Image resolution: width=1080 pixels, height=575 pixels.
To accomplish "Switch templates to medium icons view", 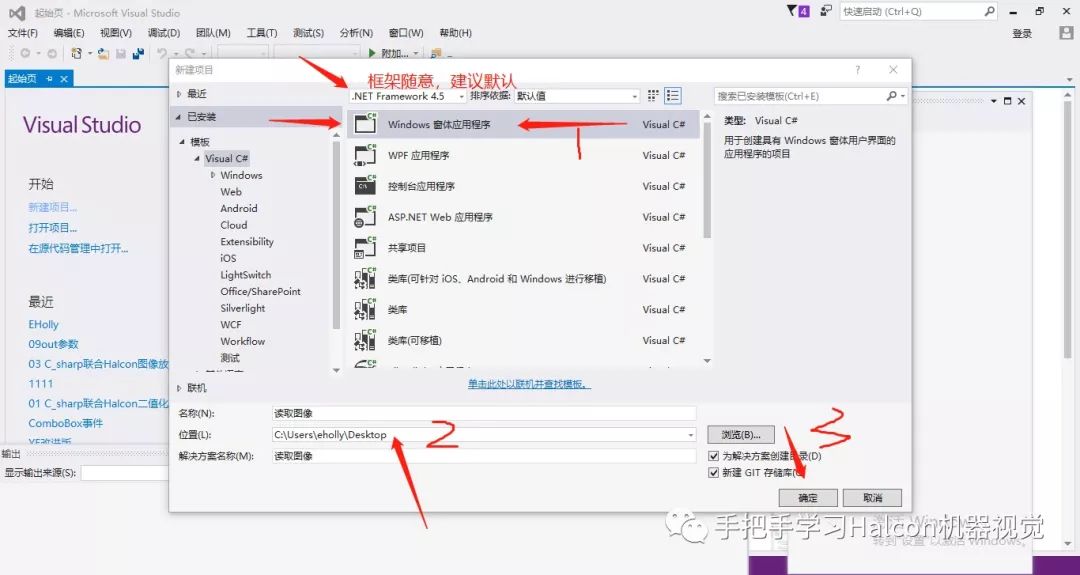I will [653, 96].
